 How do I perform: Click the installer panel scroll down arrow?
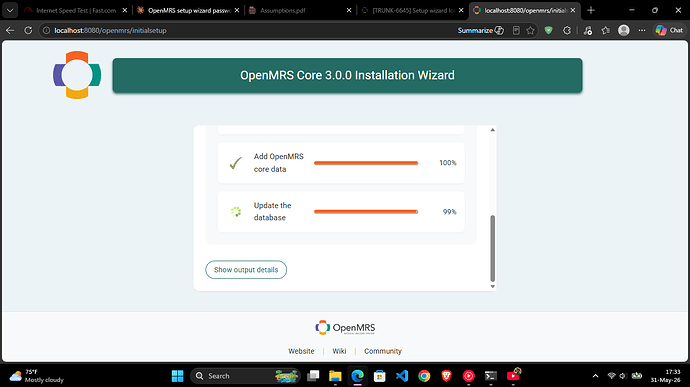[492, 287]
